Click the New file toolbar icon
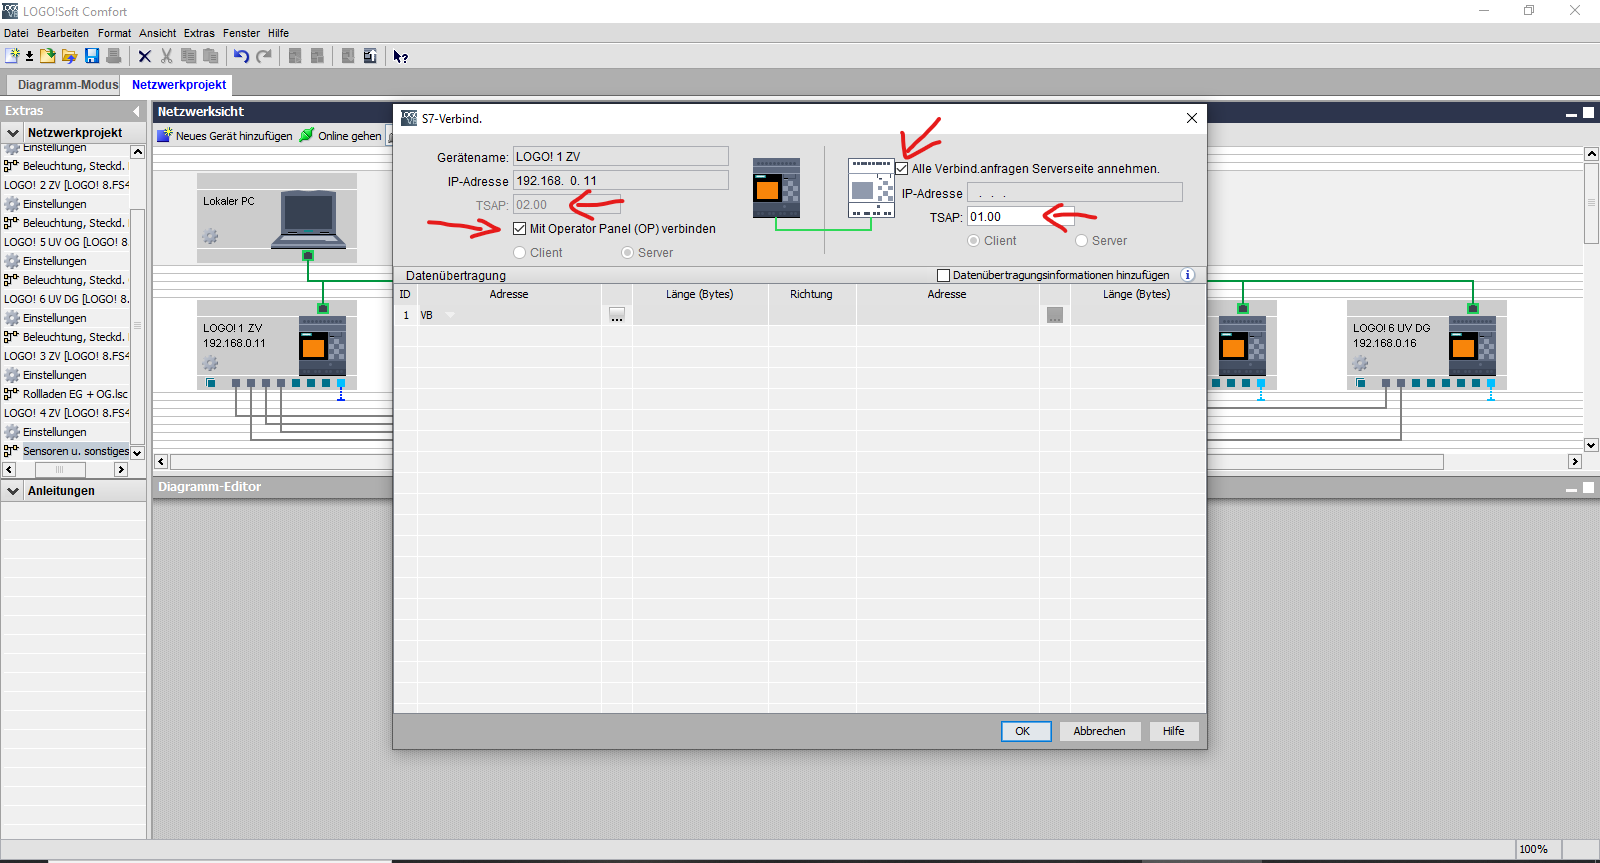 tap(13, 56)
